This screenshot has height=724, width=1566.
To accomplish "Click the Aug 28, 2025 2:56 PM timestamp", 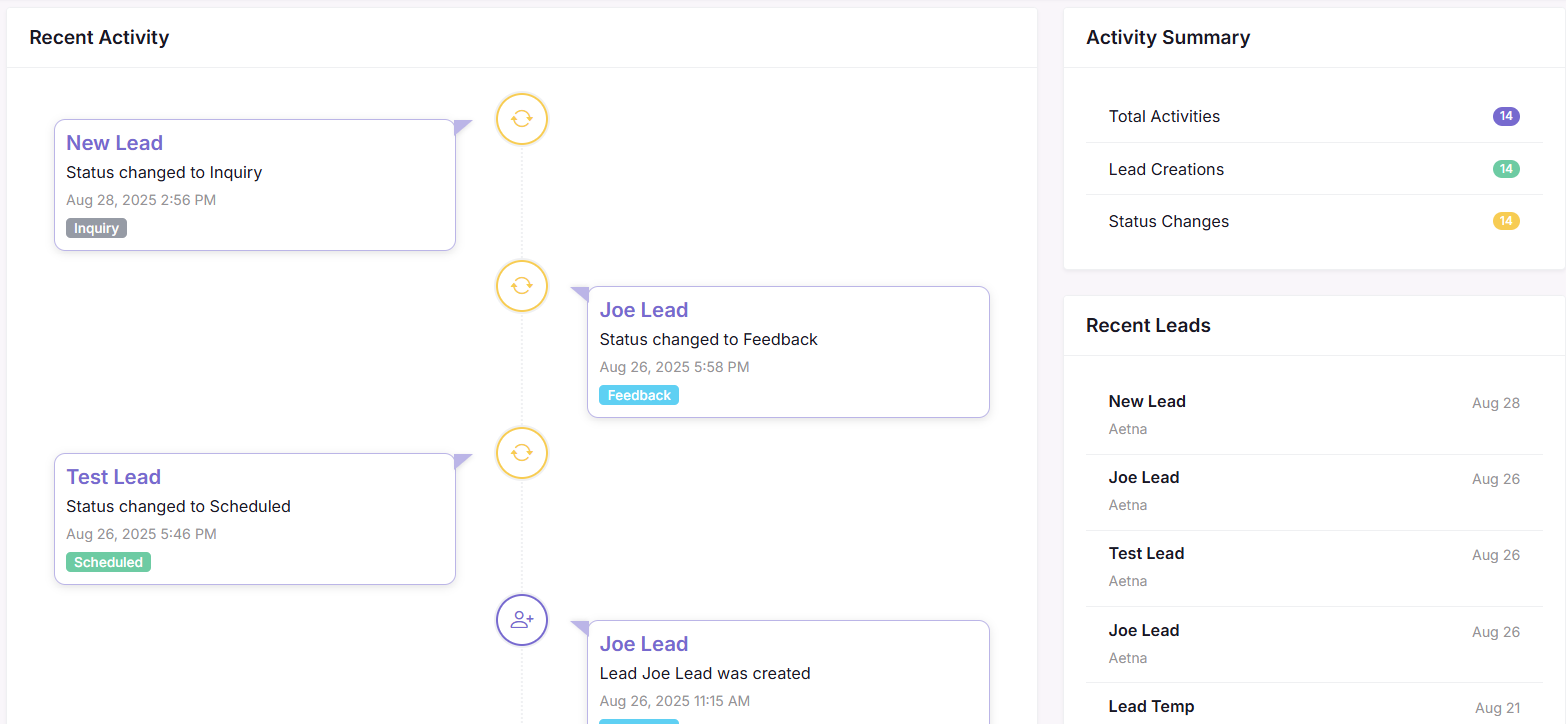I will [x=141, y=200].
